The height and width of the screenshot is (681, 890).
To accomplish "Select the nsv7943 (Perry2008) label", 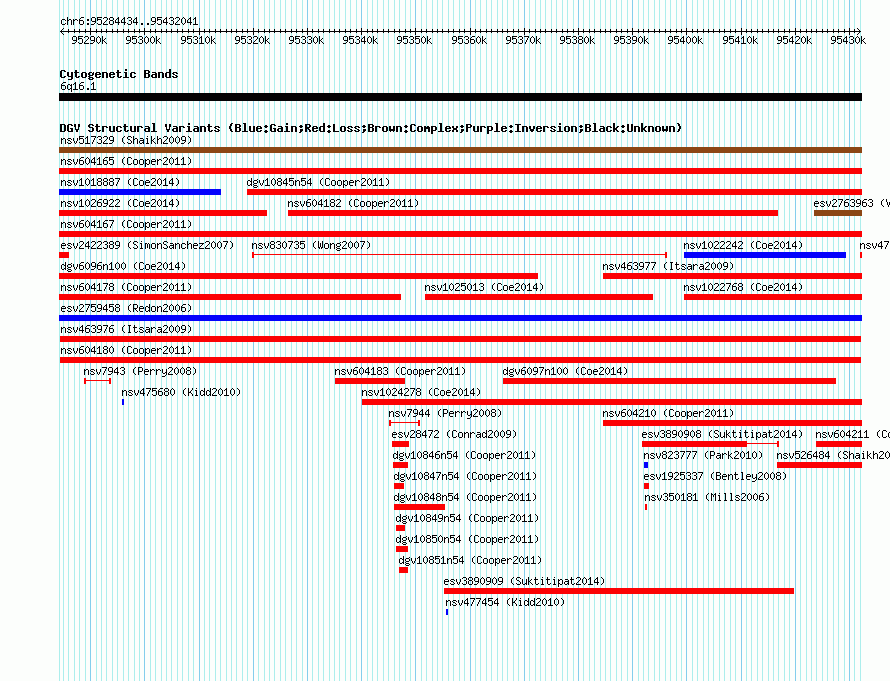I will [140, 371].
